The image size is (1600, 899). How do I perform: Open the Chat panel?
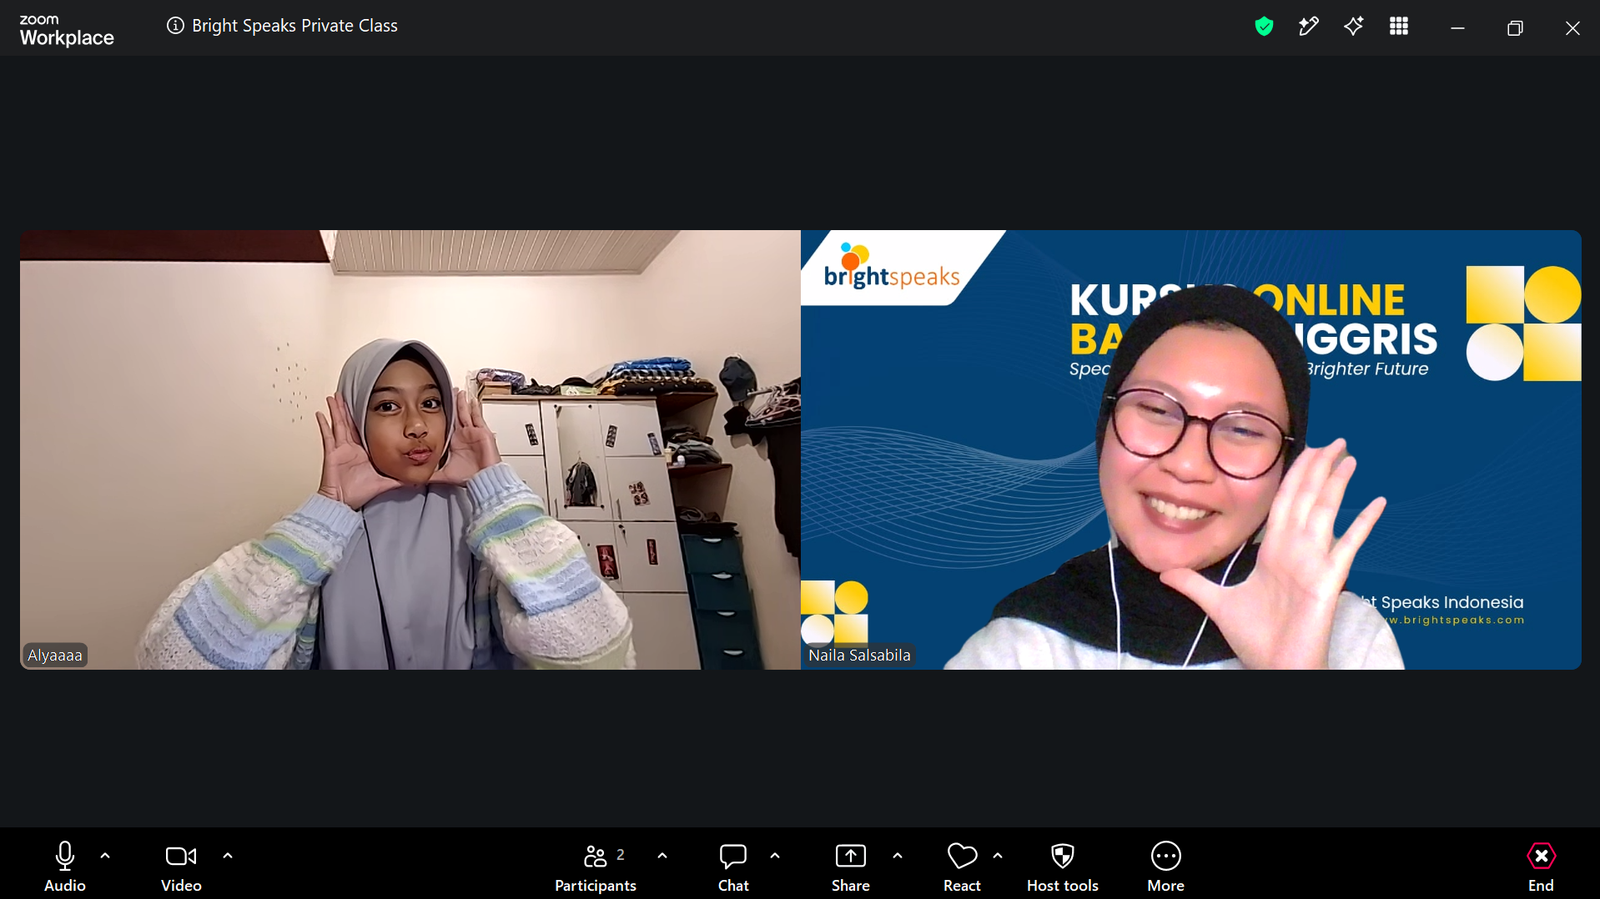[733, 866]
